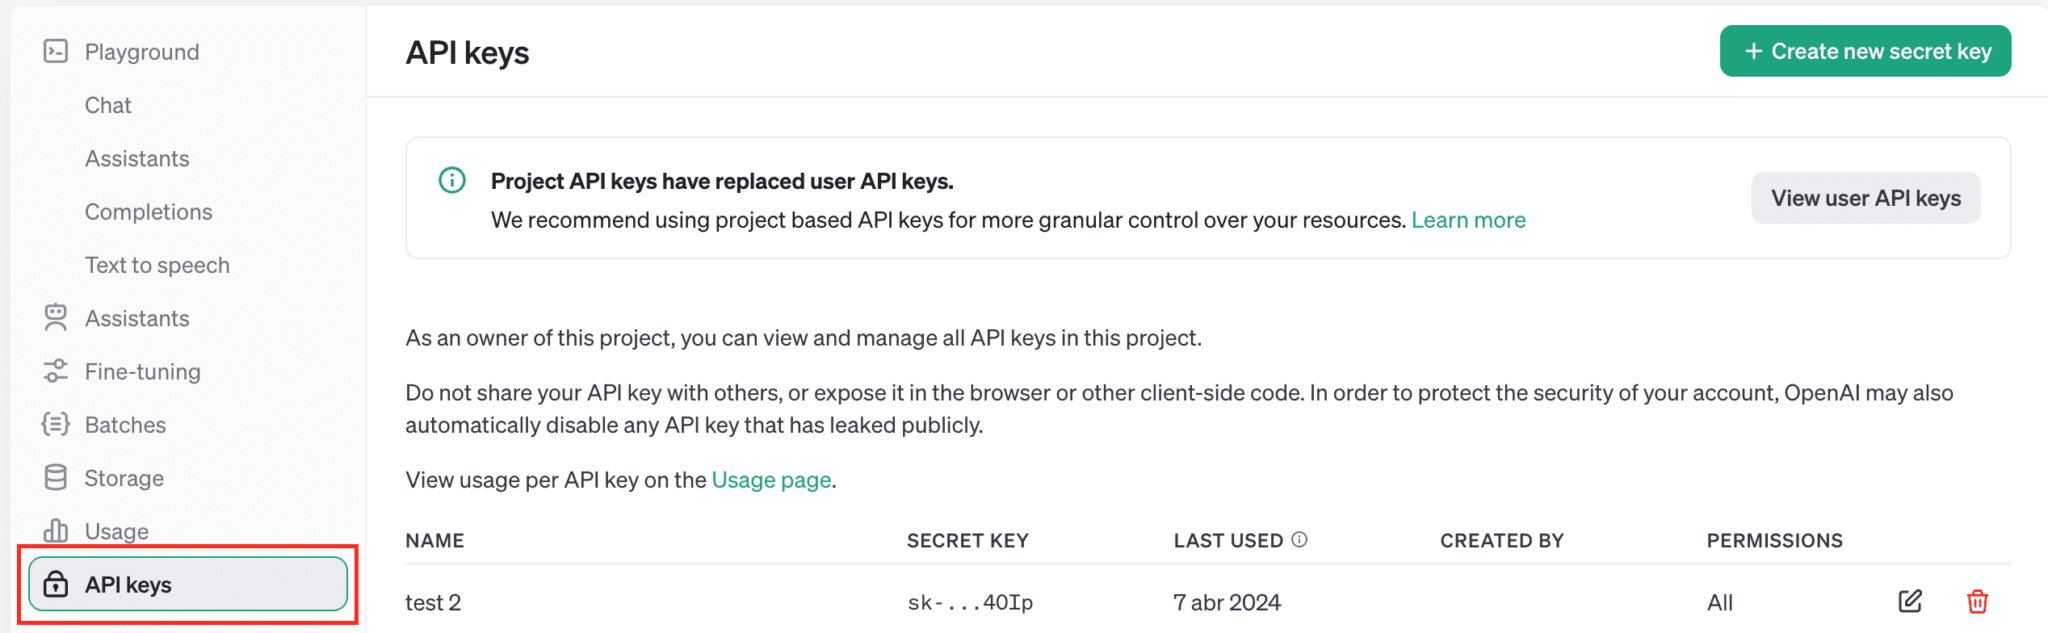Click View user API keys button
This screenshot has width=2048, height=633.
click(x=1865, y=198)
